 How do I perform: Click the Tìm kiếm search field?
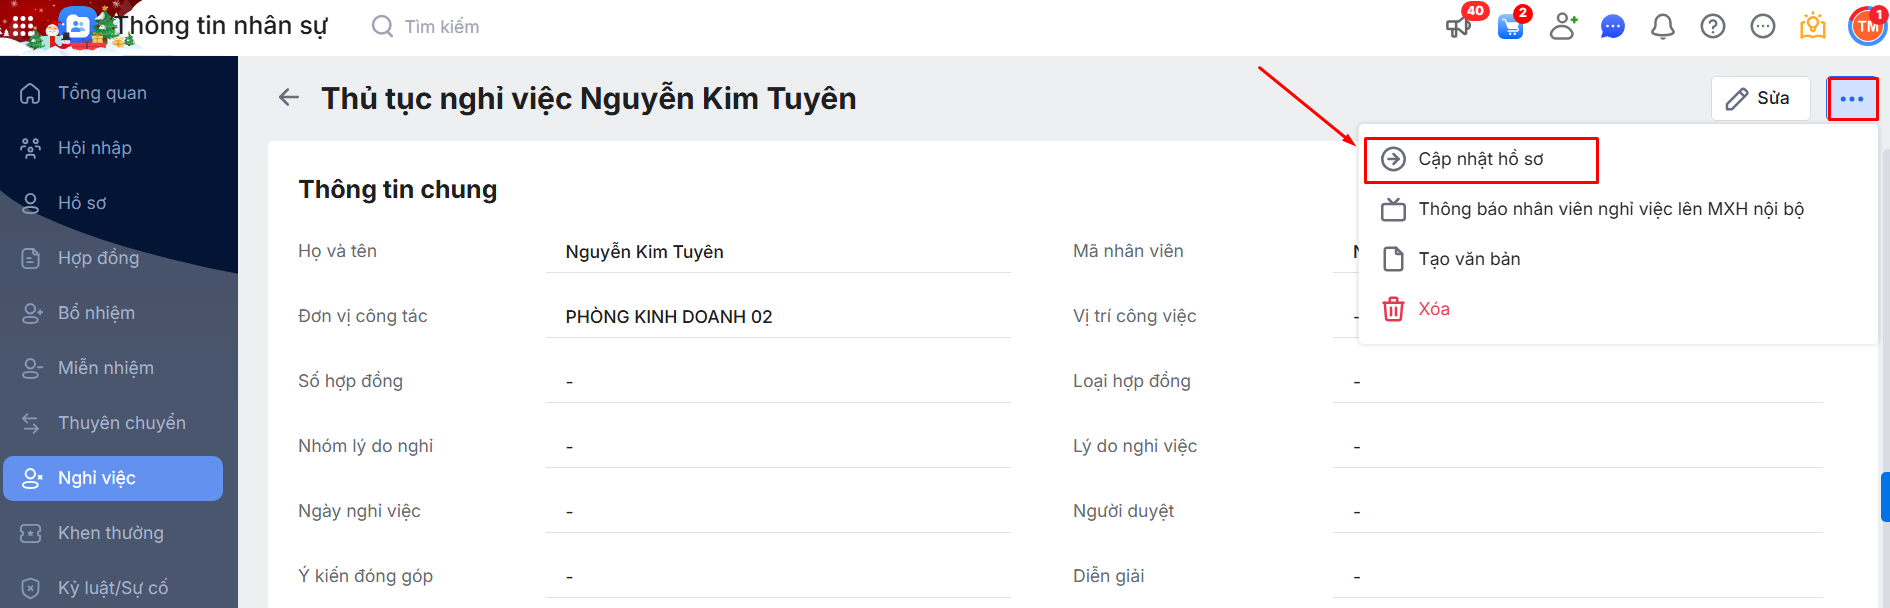tap(442, 27)
